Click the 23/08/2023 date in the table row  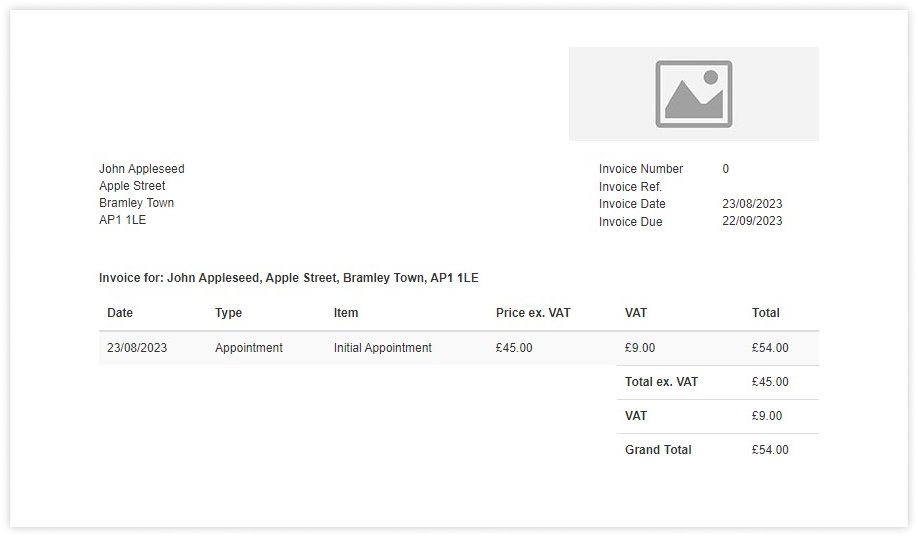[138, 348]
